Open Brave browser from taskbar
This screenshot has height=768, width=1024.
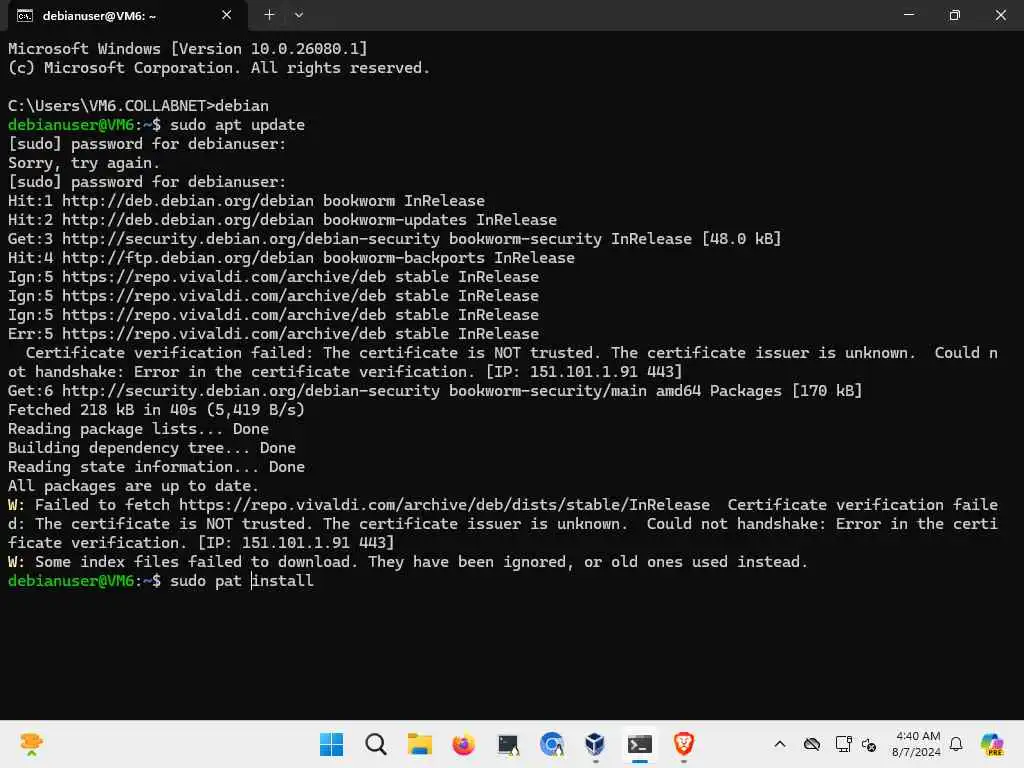(x=683, y=744)
